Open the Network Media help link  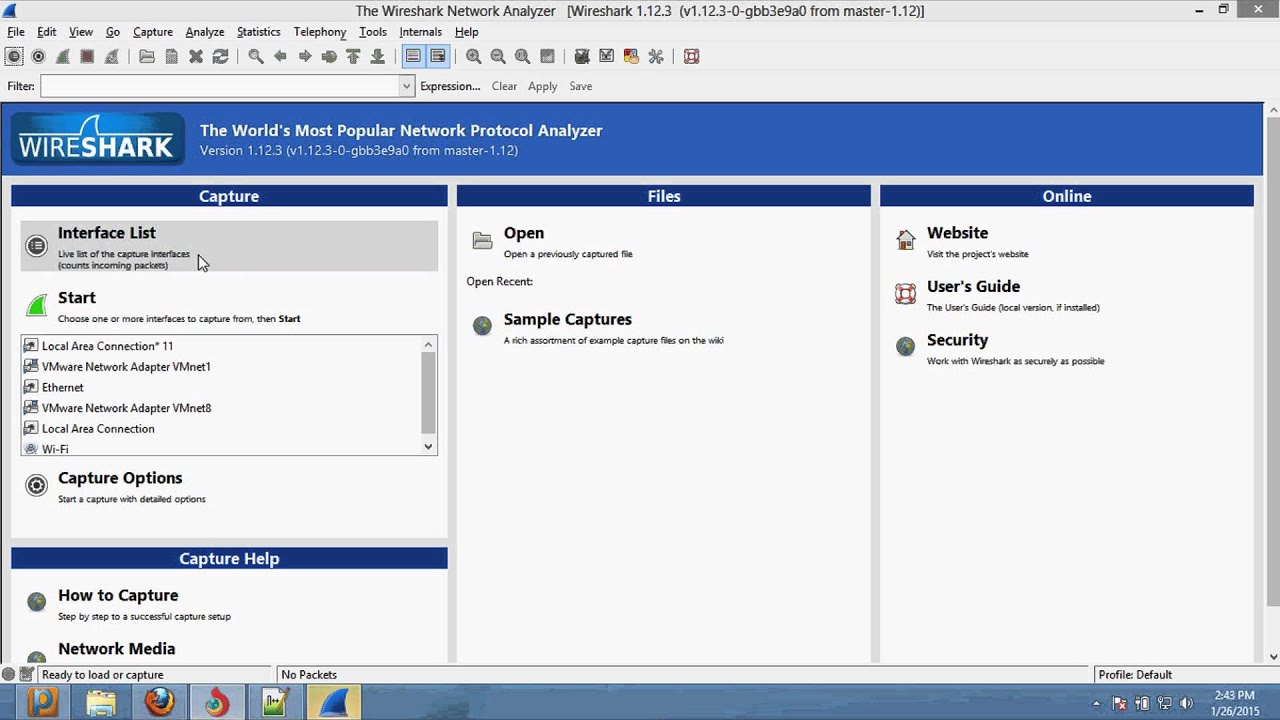[116, 649]
